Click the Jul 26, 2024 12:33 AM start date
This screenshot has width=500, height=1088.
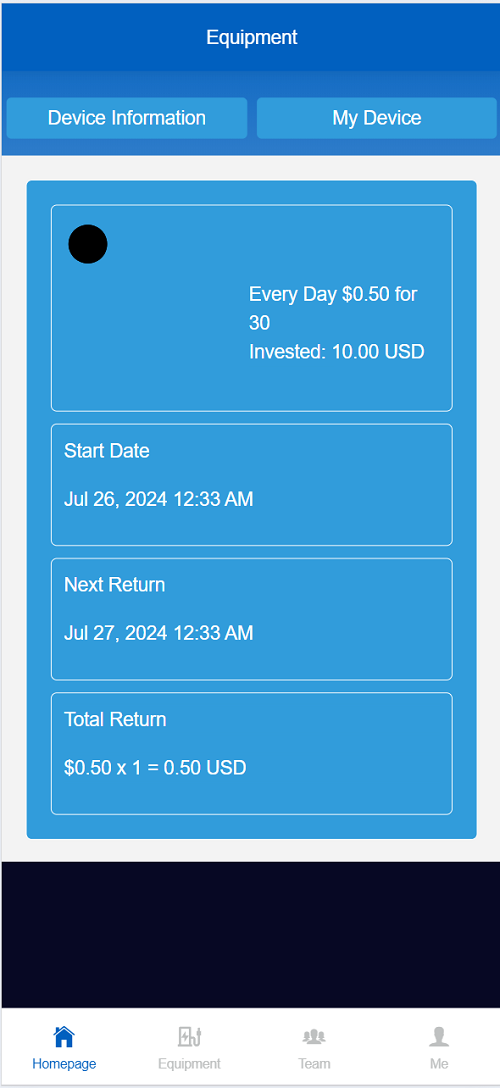point(159,499)
